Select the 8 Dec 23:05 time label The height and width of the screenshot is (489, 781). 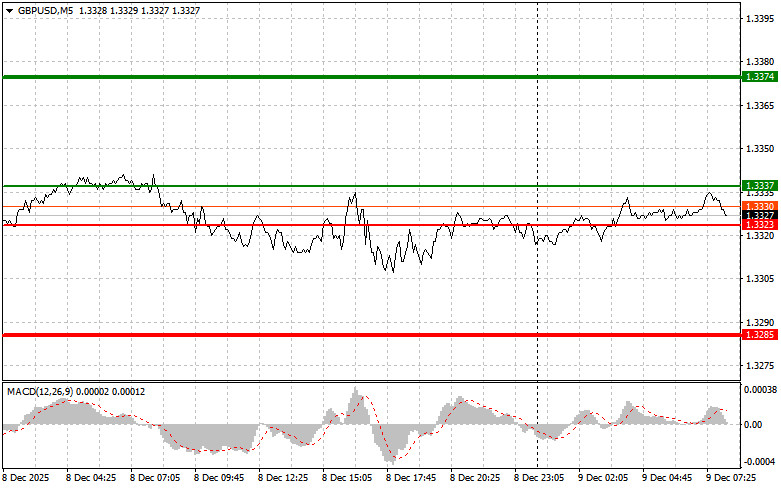[x=539, y=478]
